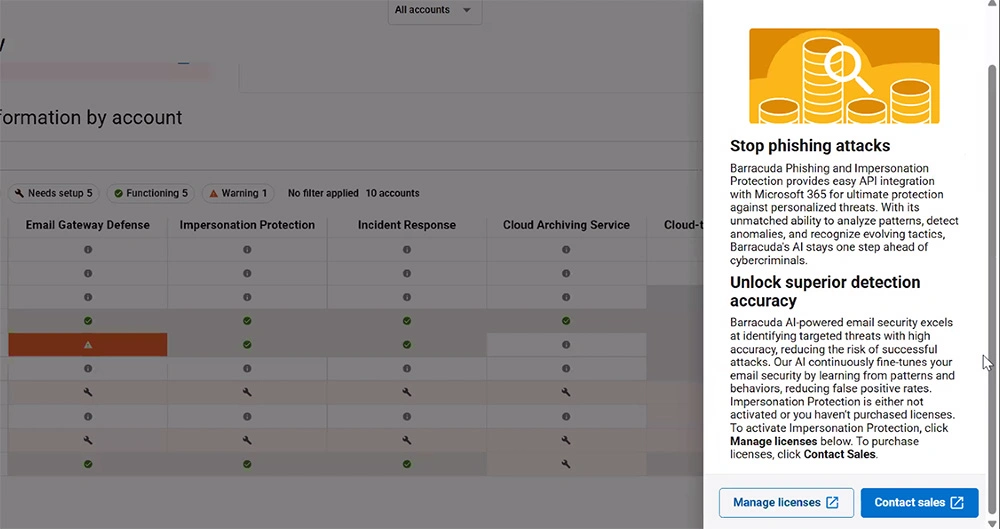Viewport: 1000px width, 529px height.
Task: Sort by the Email Gateway Defense column header
Action: tap(87, 225)
